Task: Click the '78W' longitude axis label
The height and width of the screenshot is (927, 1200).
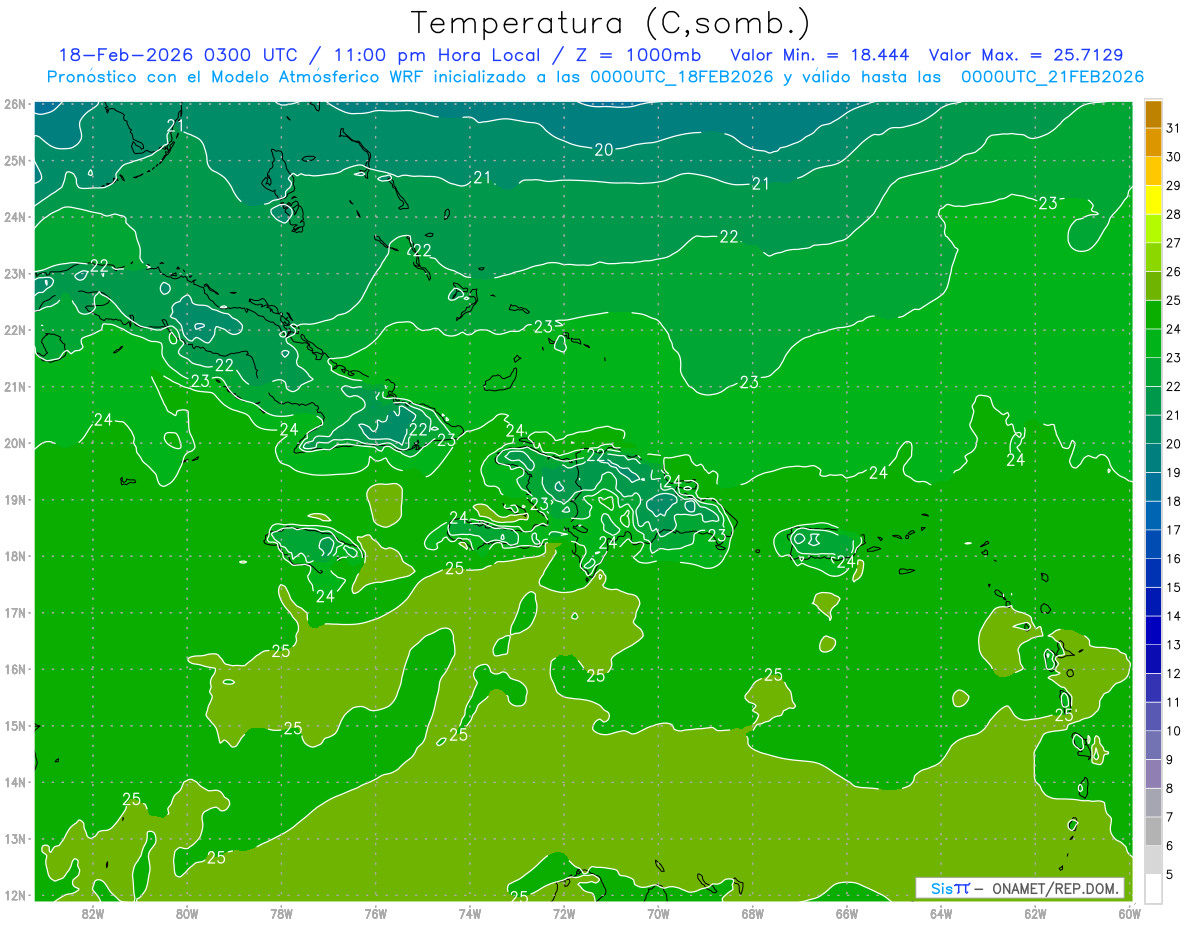Action: pyautogui.click(x=281, y=913)
